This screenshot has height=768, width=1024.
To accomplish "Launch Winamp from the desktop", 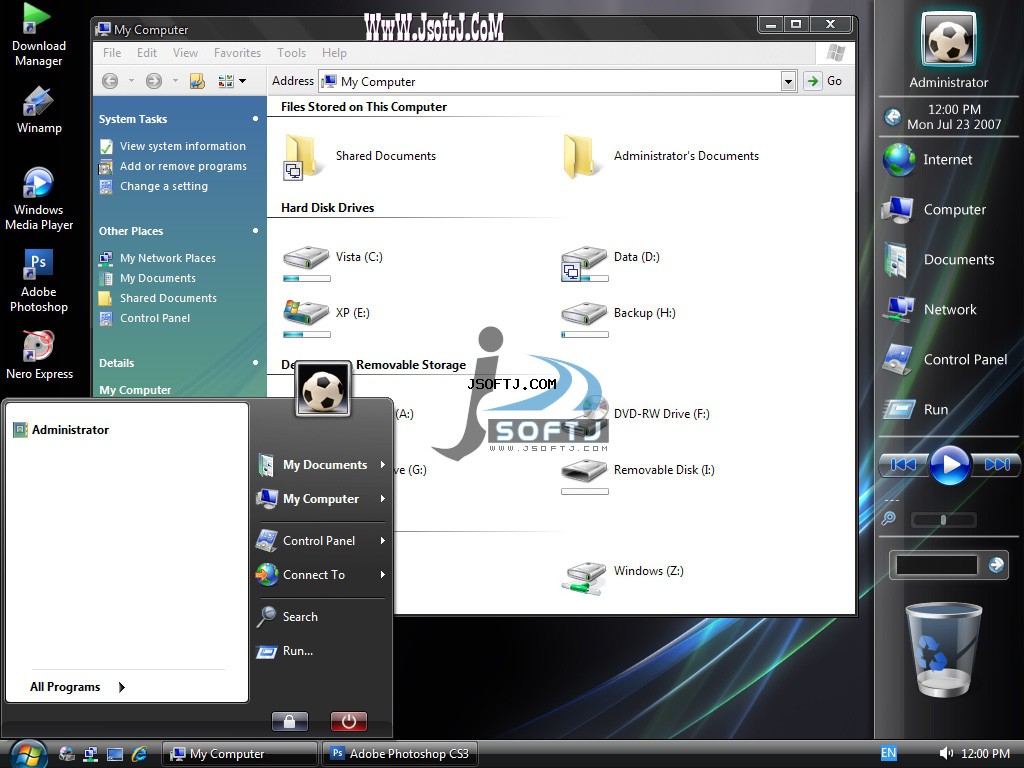I will pos(39,110).
